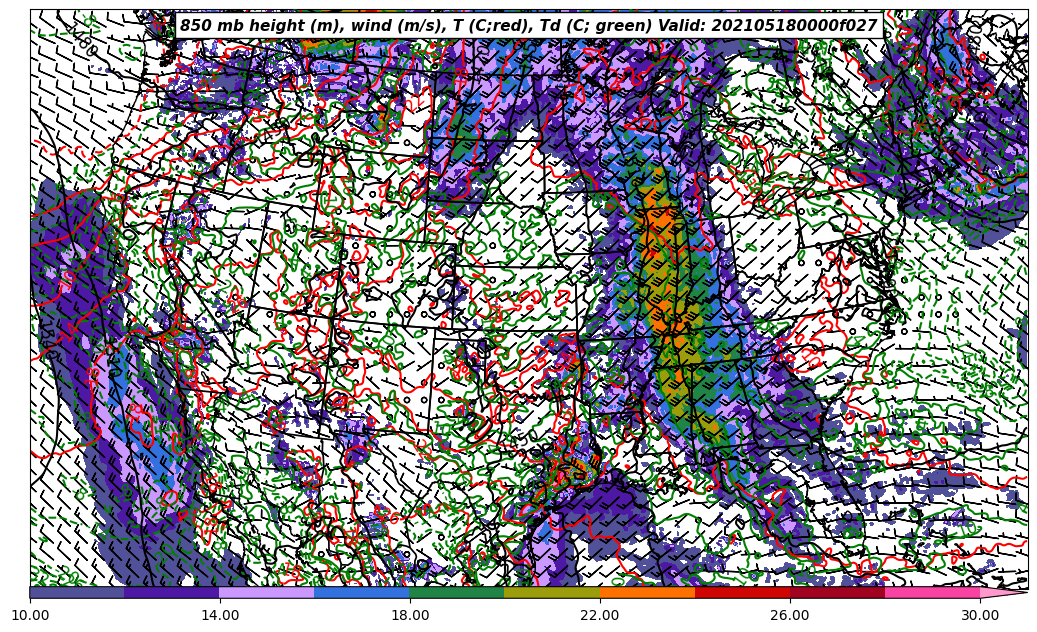Select the bright red 24–26 colorbar segment
Screen dimensions: 1037x632
pyautogui.click(x=742, y=592)
